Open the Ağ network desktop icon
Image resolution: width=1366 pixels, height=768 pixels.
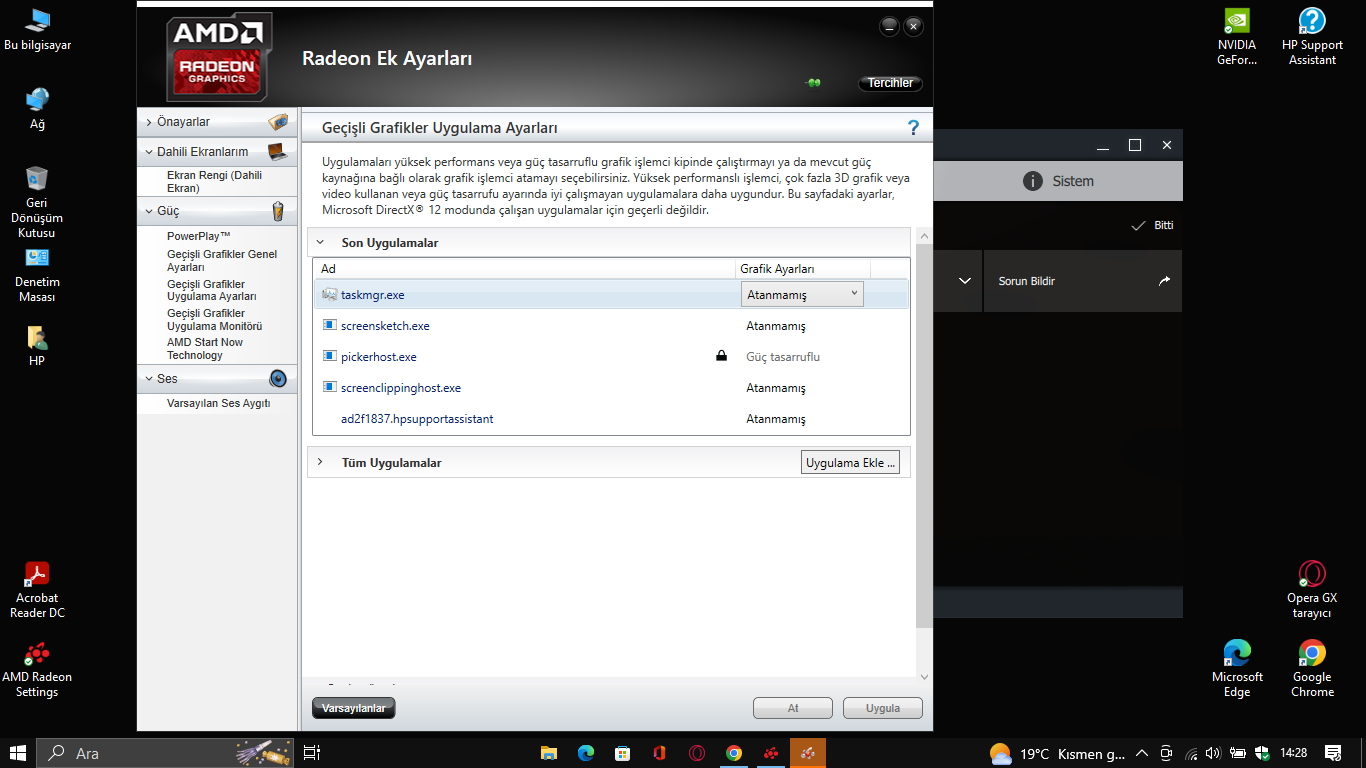coord(37,109)
